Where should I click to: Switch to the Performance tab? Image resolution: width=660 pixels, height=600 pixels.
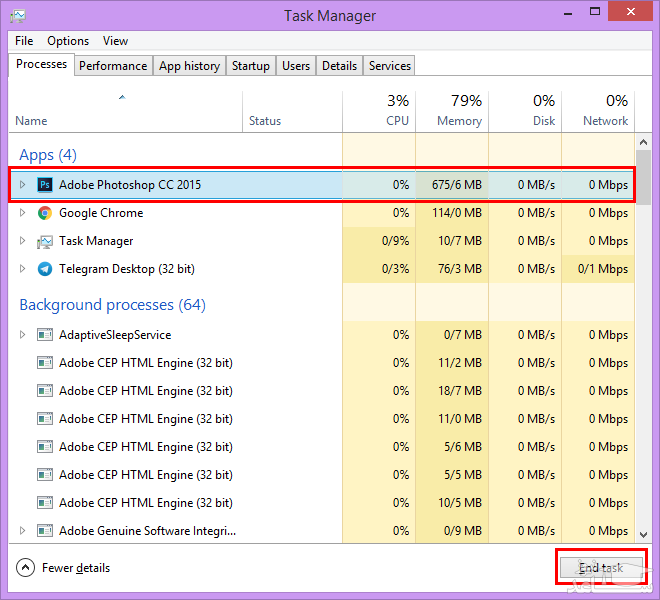pos(113,66)
